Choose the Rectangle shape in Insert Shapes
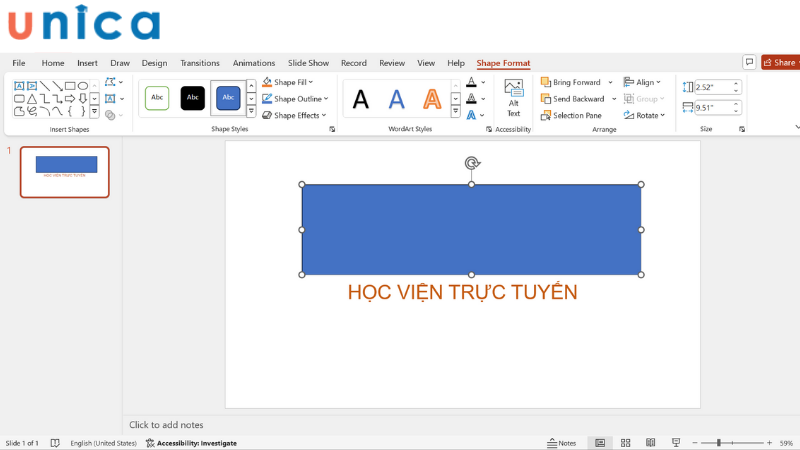 70,86
